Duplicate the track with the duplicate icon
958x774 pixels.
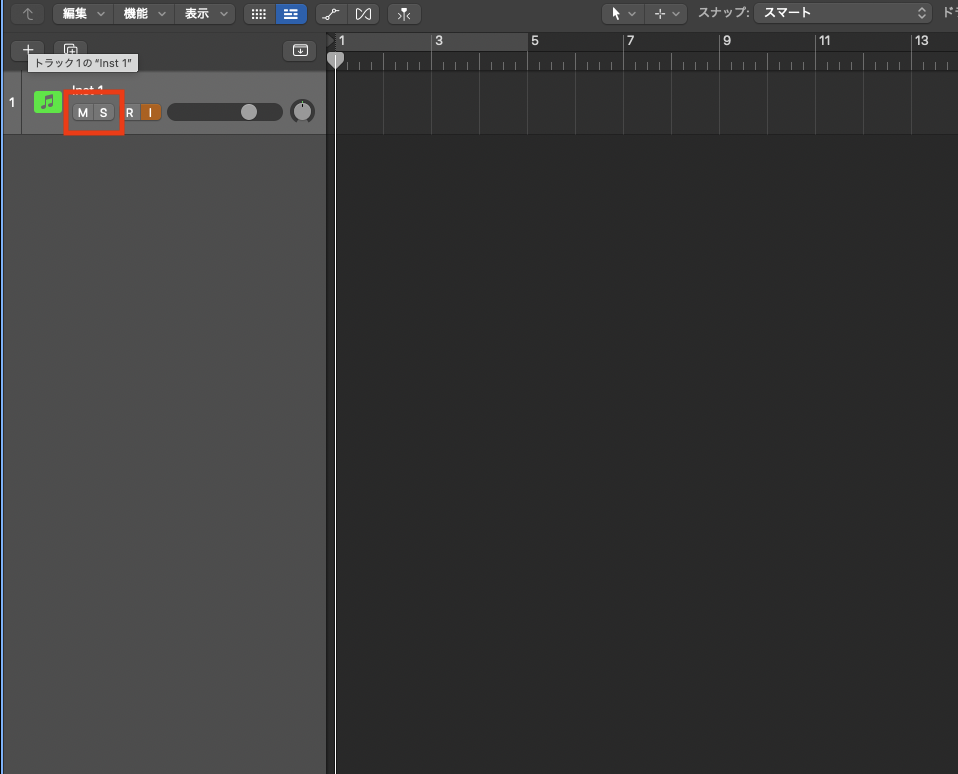pyautogui.click(x=70, y=50)
